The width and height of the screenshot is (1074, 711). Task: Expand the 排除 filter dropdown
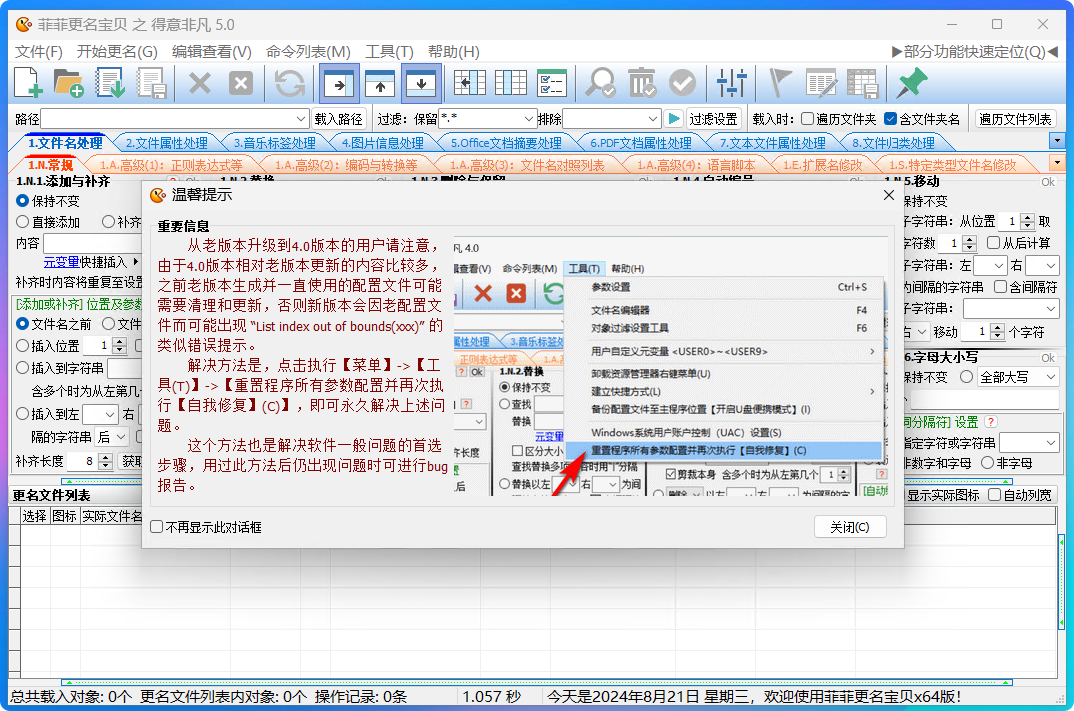(x=653, y=119)
